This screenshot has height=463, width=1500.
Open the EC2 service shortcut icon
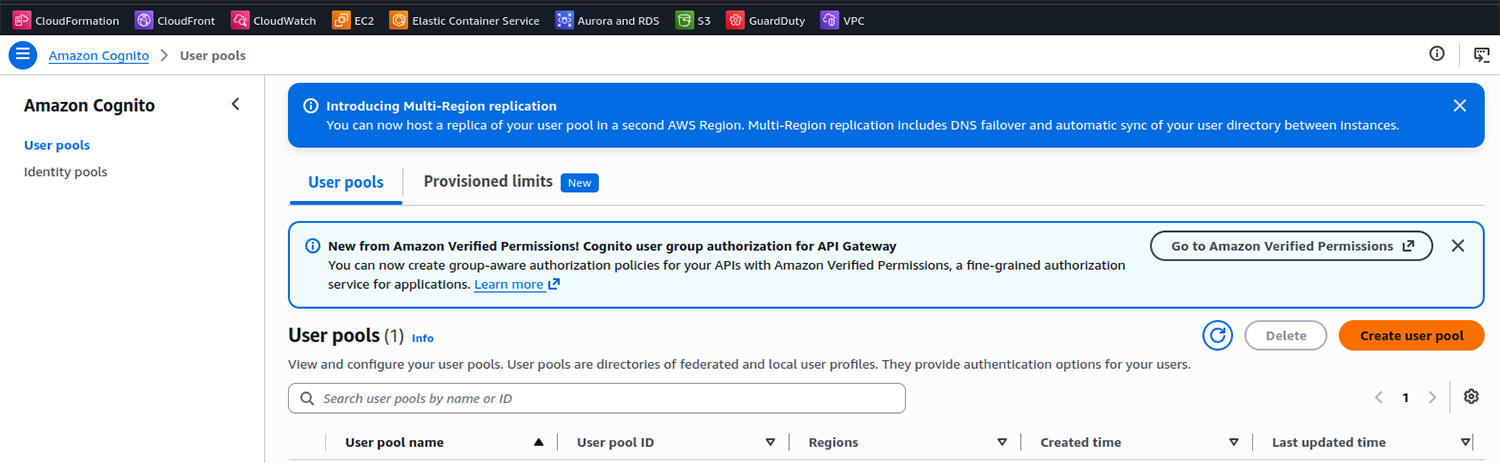(341, 20)
